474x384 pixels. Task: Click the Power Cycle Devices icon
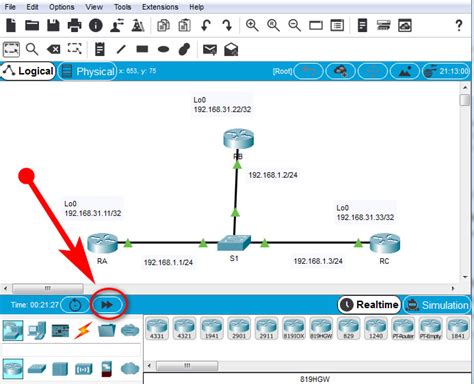tap(75, 305)
